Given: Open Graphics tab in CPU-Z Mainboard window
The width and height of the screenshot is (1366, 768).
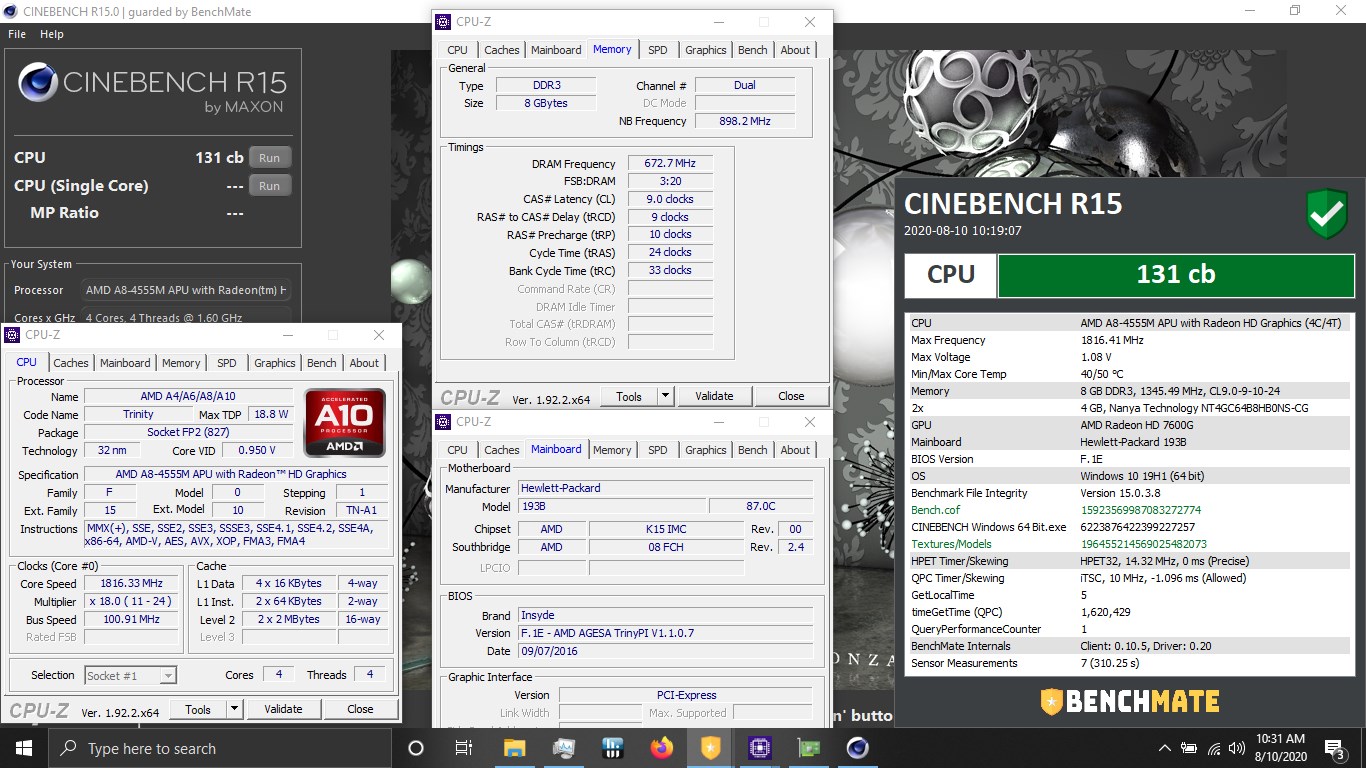Looking at the screenshot, I should (x=706, y=450).
